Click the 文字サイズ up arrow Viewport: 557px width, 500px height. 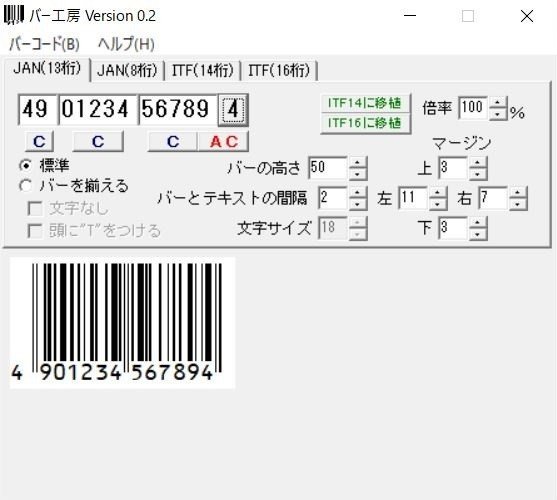pos(358,222)
